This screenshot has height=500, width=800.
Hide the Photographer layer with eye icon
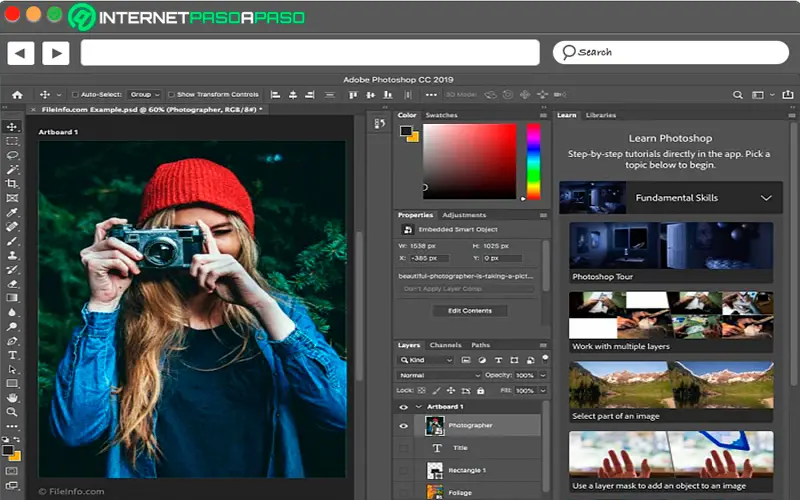click(x=404, y=426)
